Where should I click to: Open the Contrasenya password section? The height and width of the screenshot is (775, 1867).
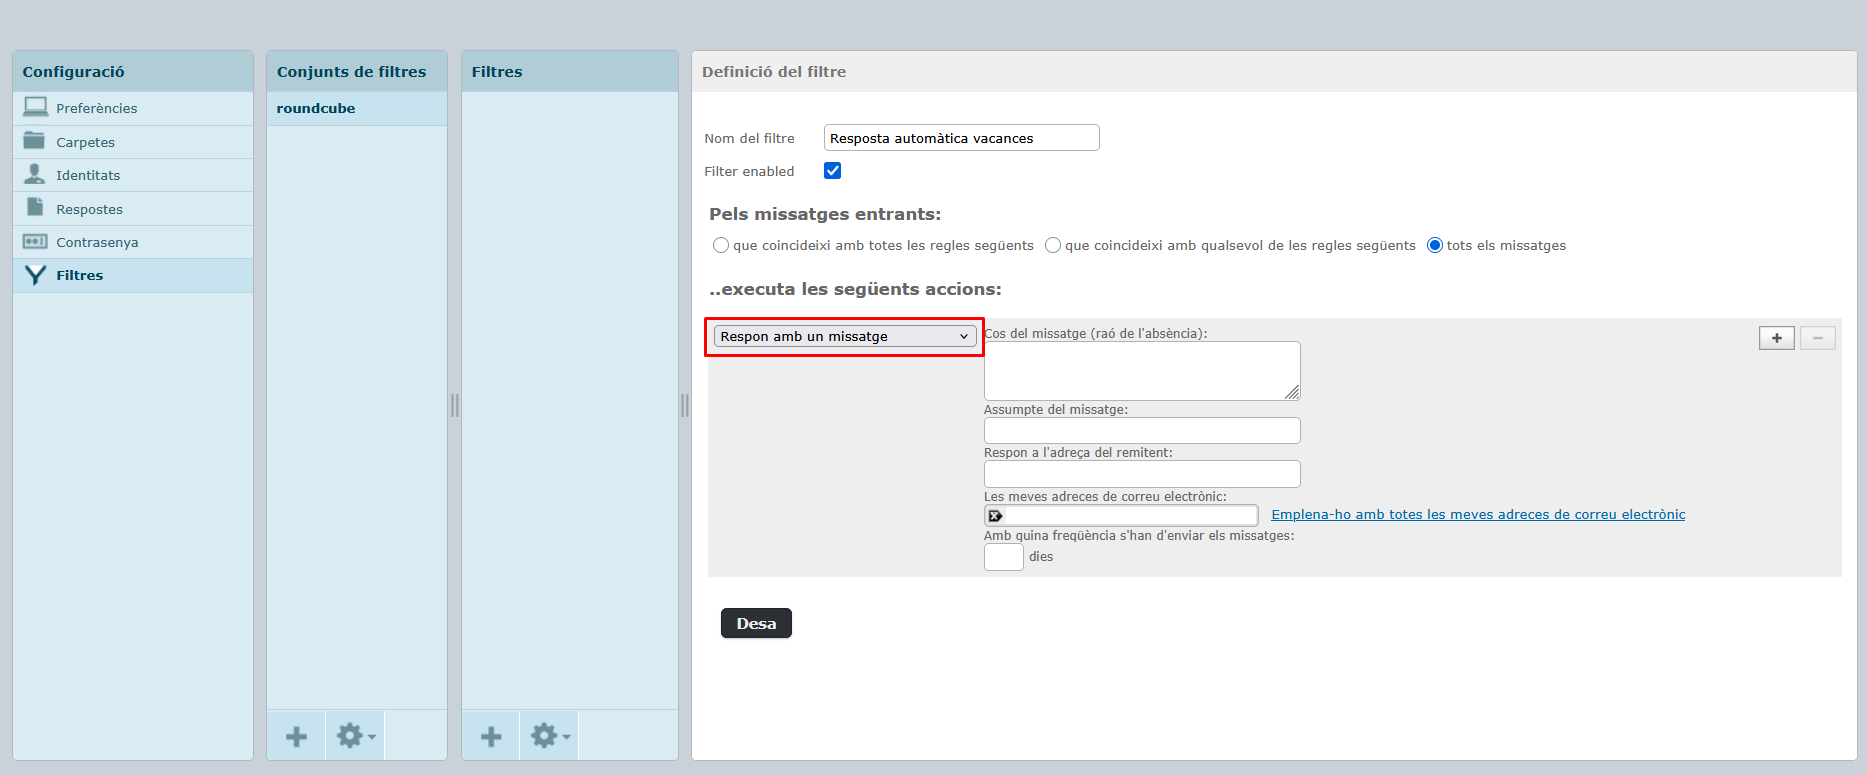tap(132, 242)
